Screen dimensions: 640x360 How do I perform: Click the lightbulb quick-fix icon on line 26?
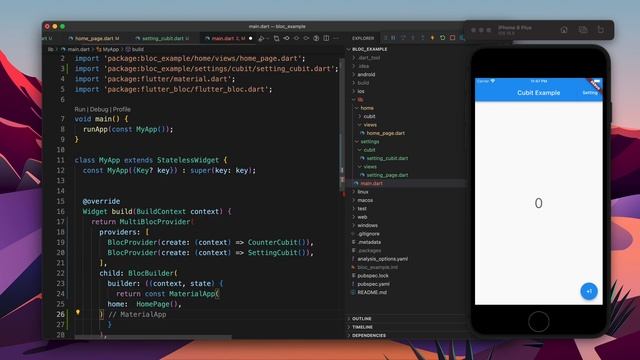click(78, 313)
